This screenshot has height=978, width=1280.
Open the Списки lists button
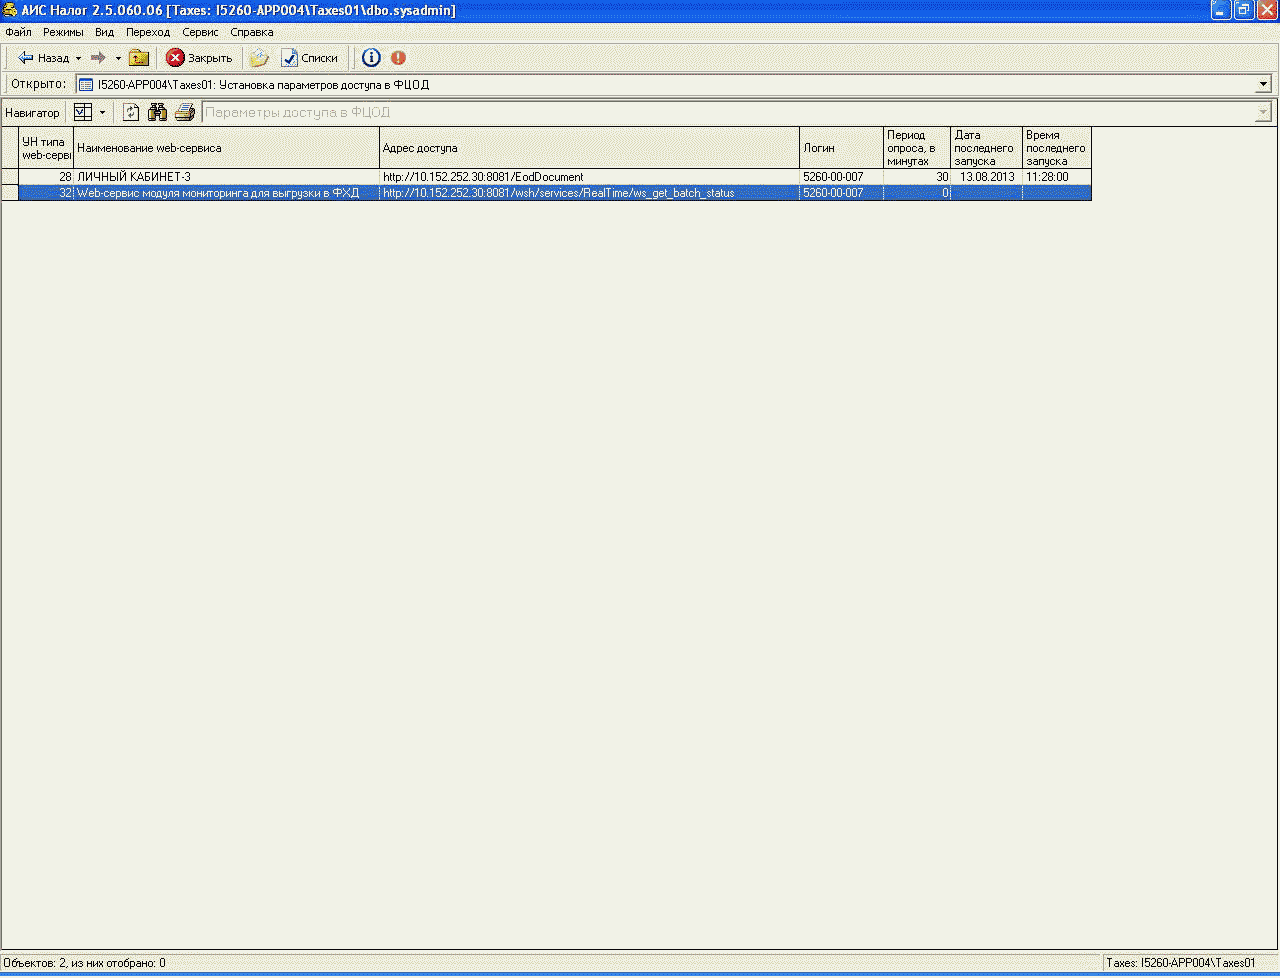(x=309, y=58)
